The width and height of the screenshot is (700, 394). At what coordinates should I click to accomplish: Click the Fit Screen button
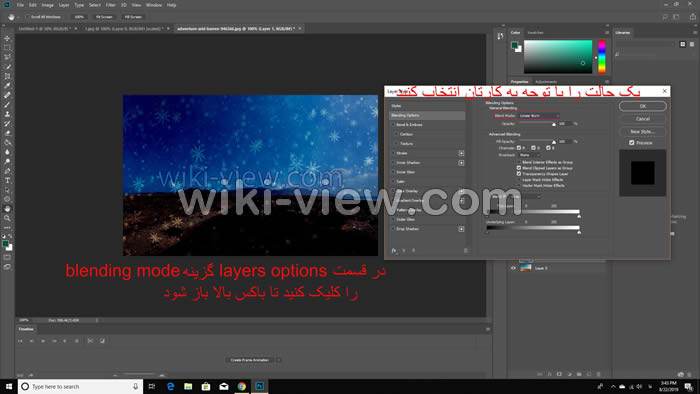pyautogui.click(x=104, y=17)
